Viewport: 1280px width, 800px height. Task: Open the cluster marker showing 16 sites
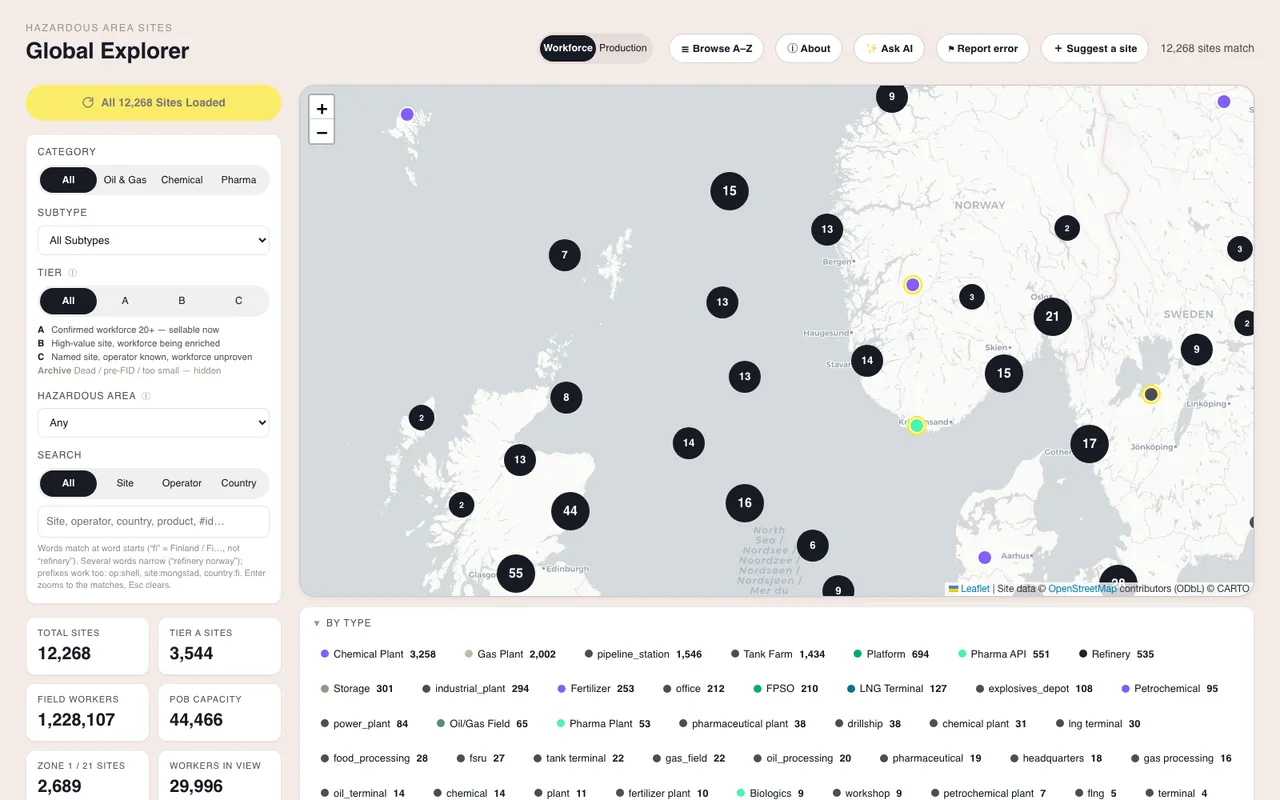tap(745, 503)
